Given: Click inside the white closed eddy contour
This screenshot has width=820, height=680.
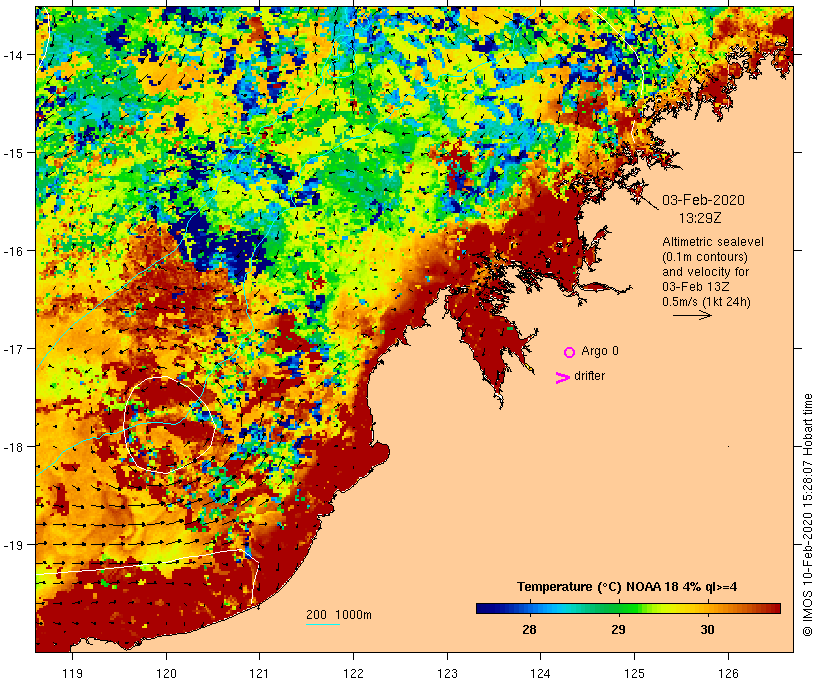Looking at the screenshot, I should click(168, 426).
